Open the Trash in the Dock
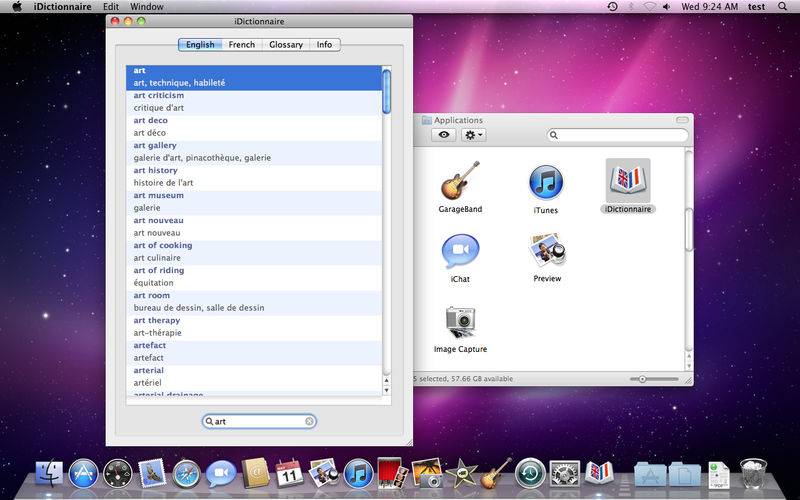Screen dimensions: 800x500 pyautogui.click(x=753, y=473)
